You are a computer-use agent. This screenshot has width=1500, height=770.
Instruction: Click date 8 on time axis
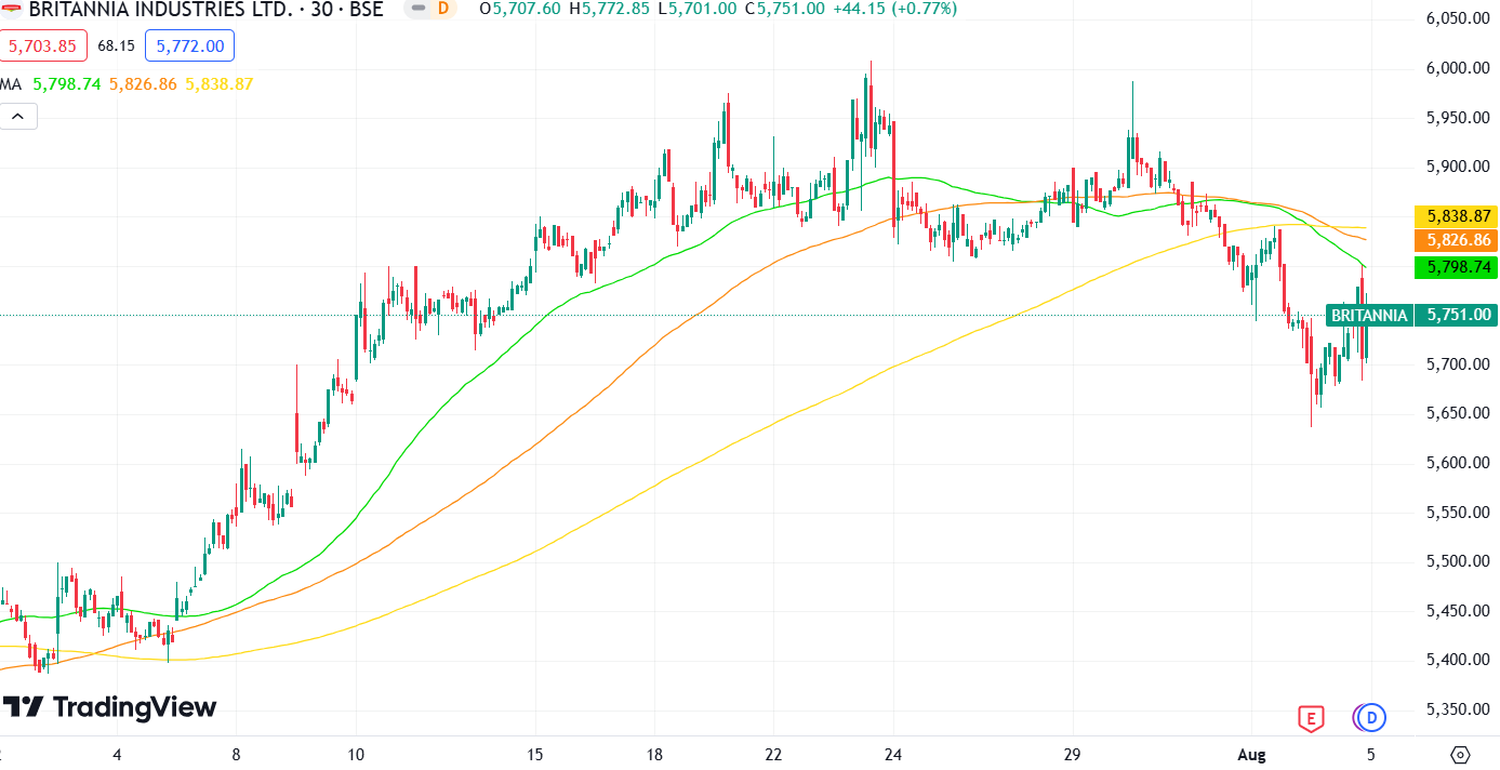[x=236, y=754]
